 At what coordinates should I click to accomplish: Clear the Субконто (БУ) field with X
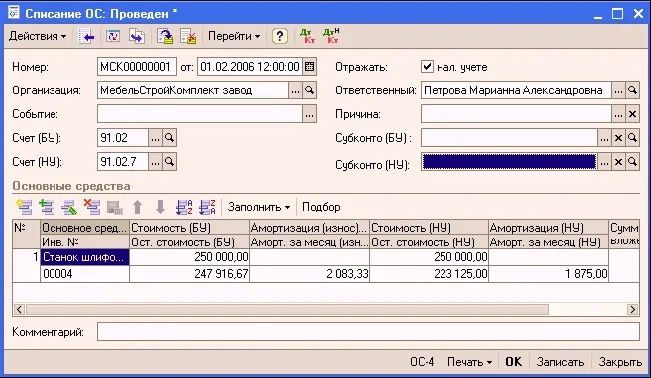click(x=618, y=138)
